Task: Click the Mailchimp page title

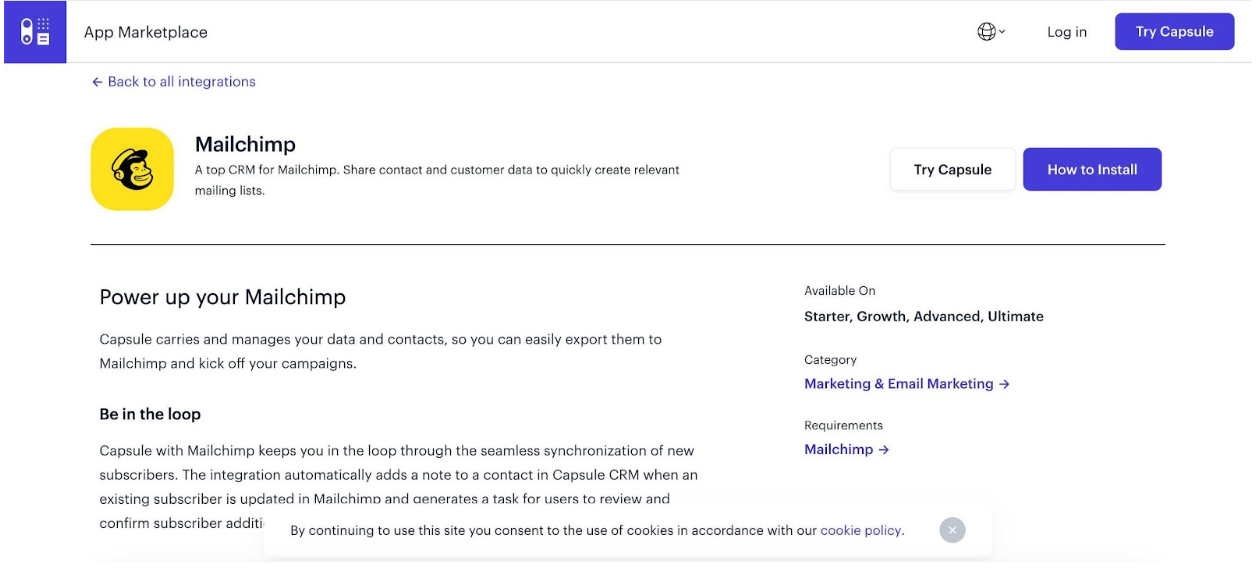Action: pyautogui.click(x=245, y=144)
